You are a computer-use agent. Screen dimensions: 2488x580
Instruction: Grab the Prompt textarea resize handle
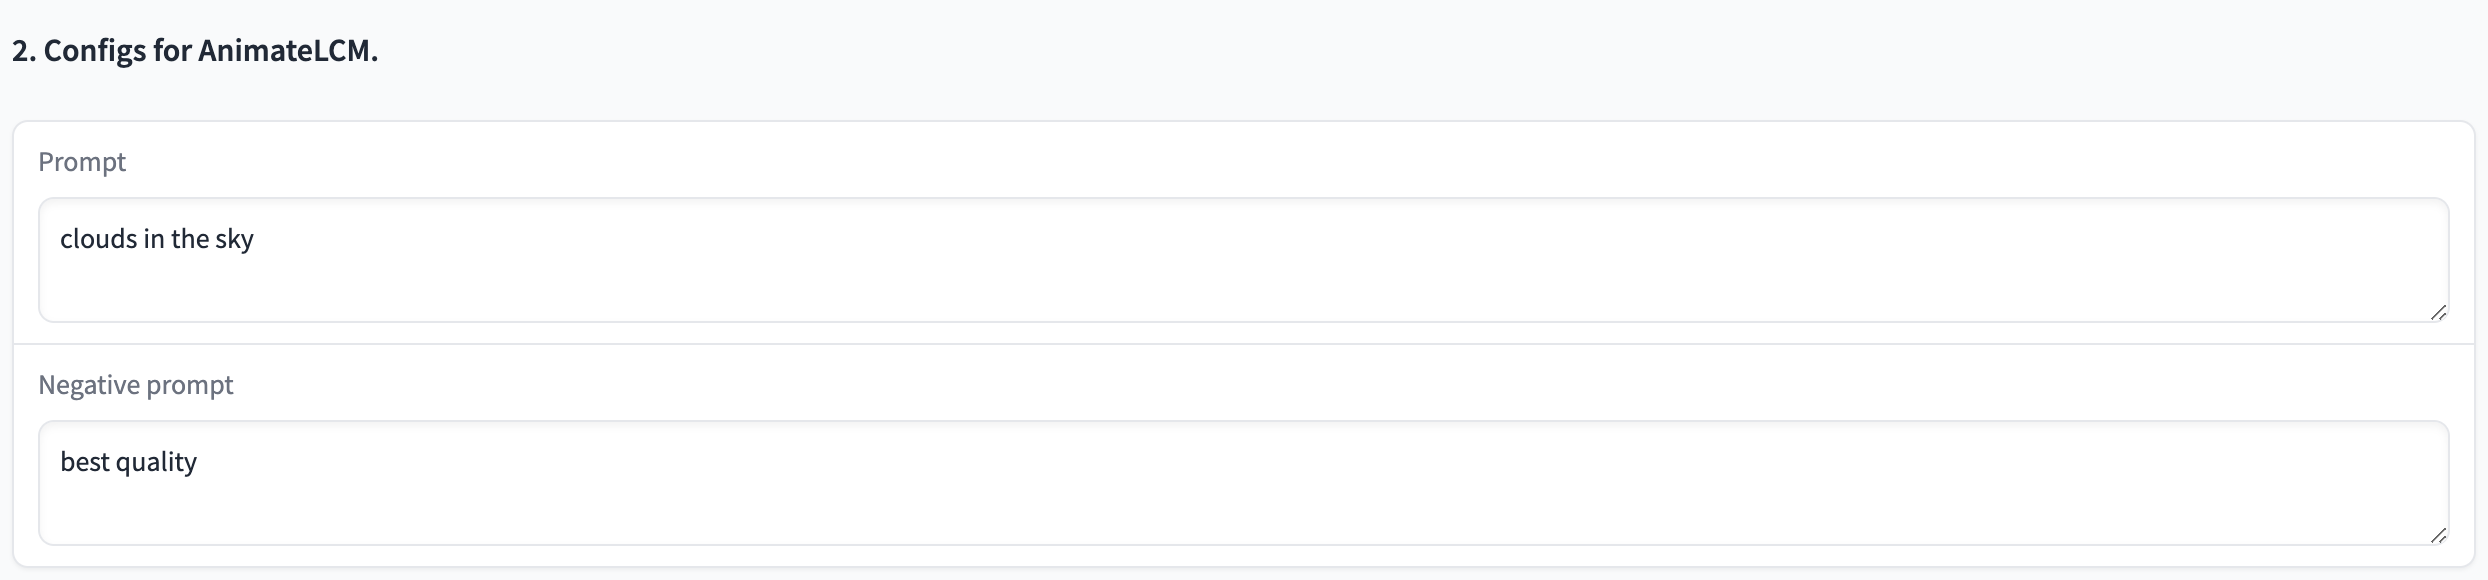[2438, 313]
